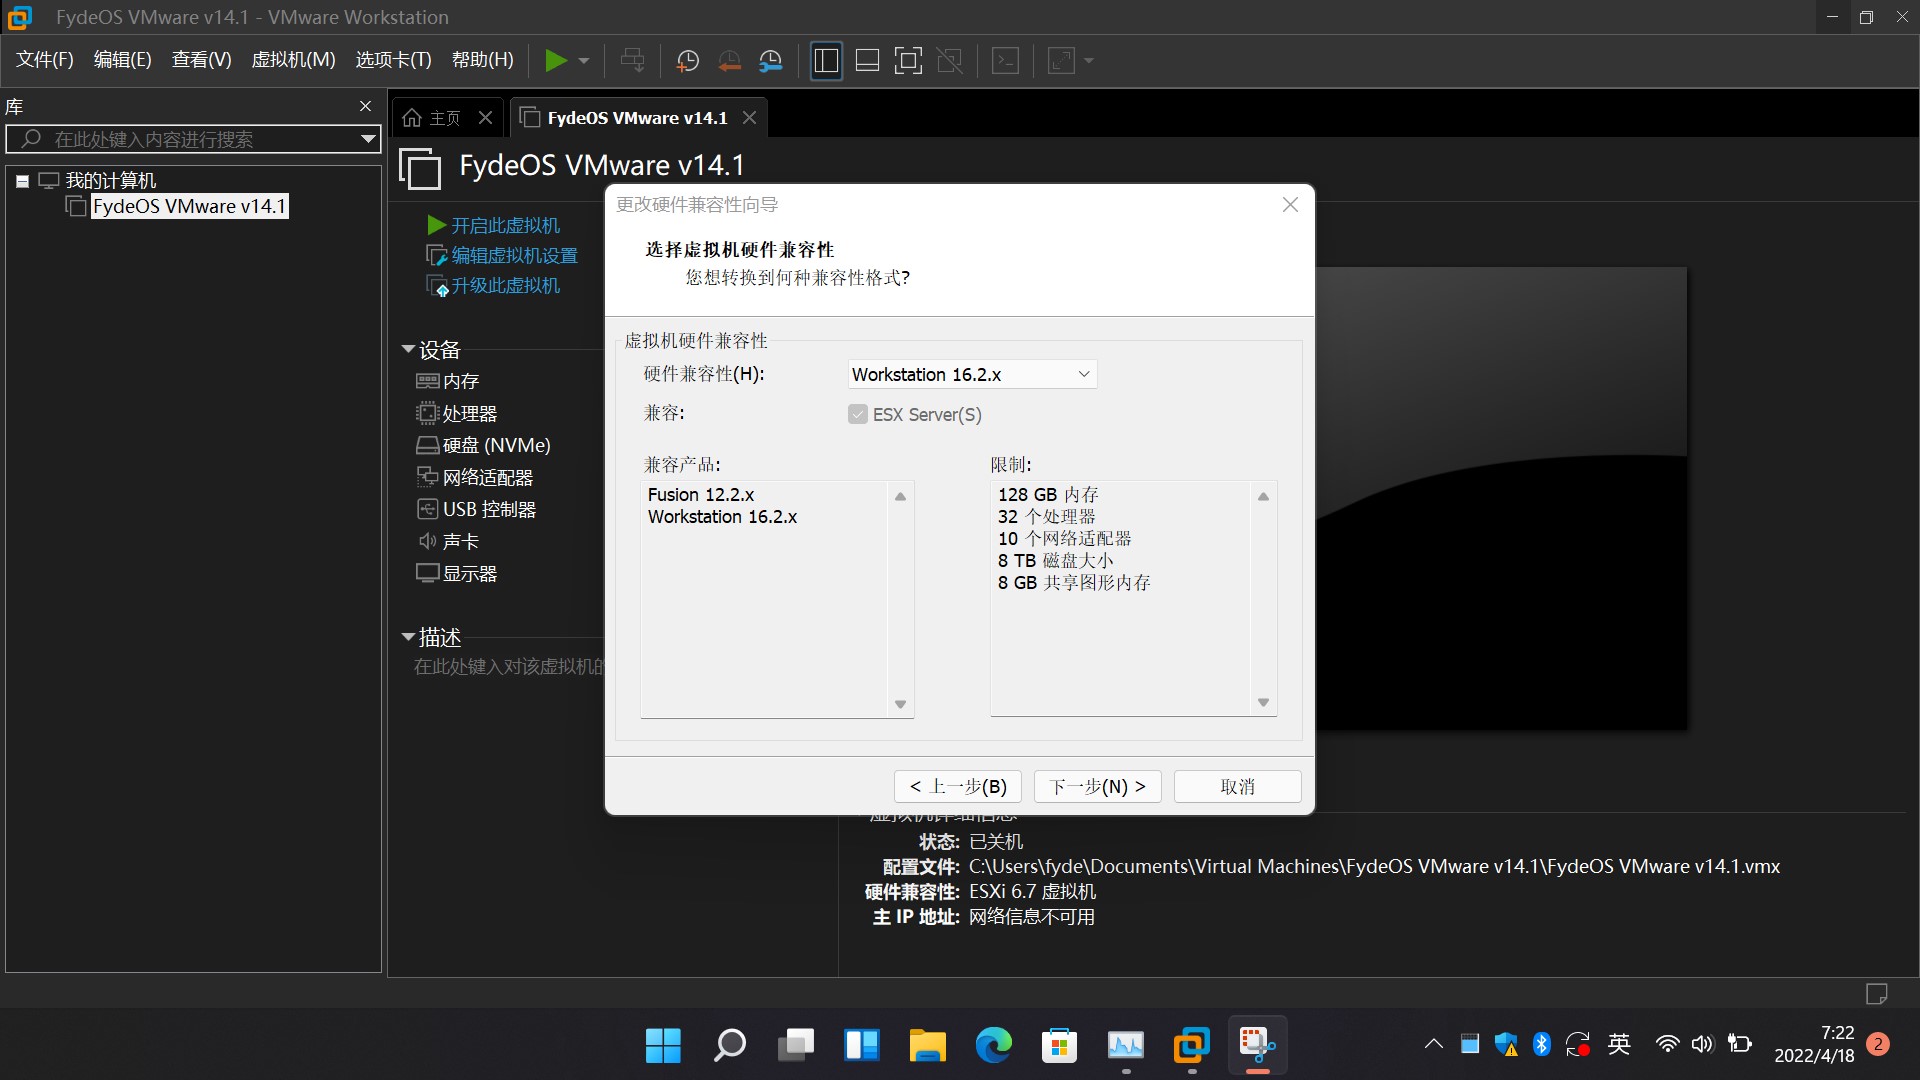The image size is (1920, 1080).
Task: Open Microsoft Edge from taskbar
Action: (993, 1045)
